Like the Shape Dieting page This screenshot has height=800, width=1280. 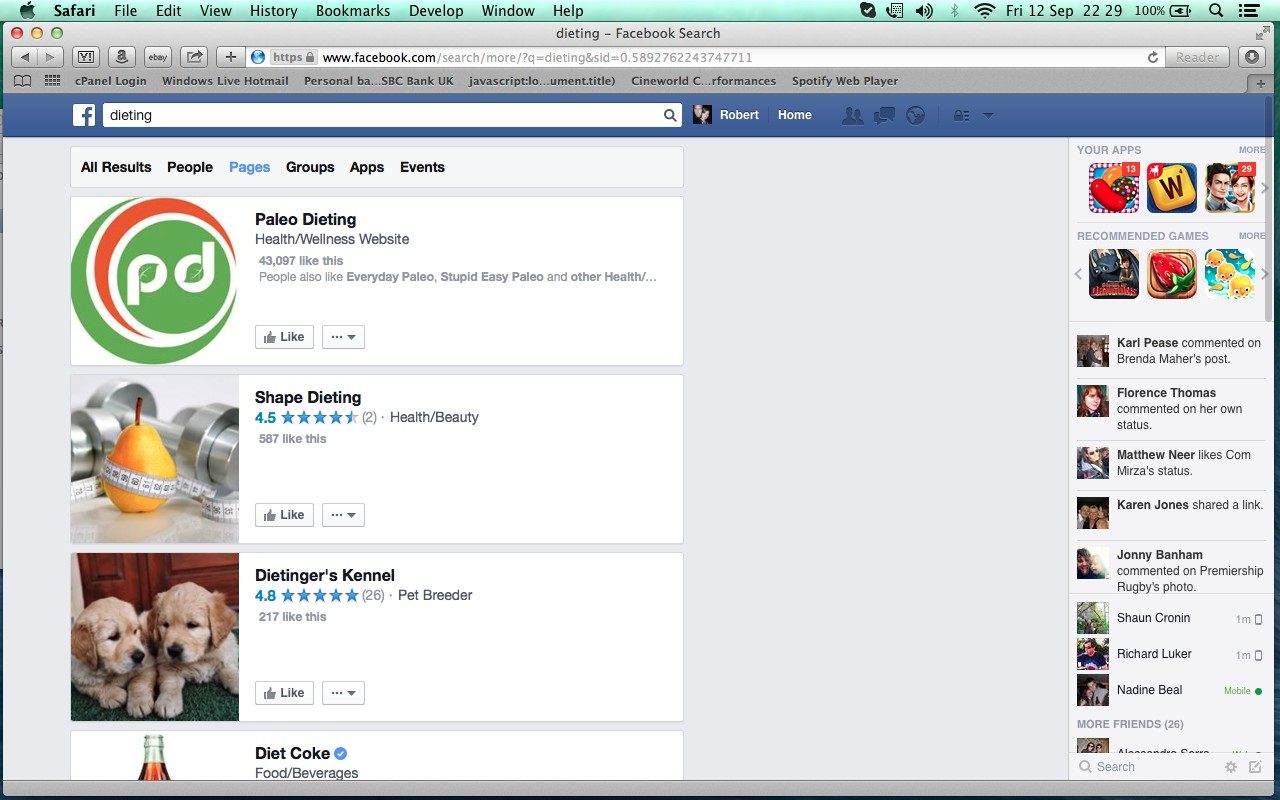(284, 515)
